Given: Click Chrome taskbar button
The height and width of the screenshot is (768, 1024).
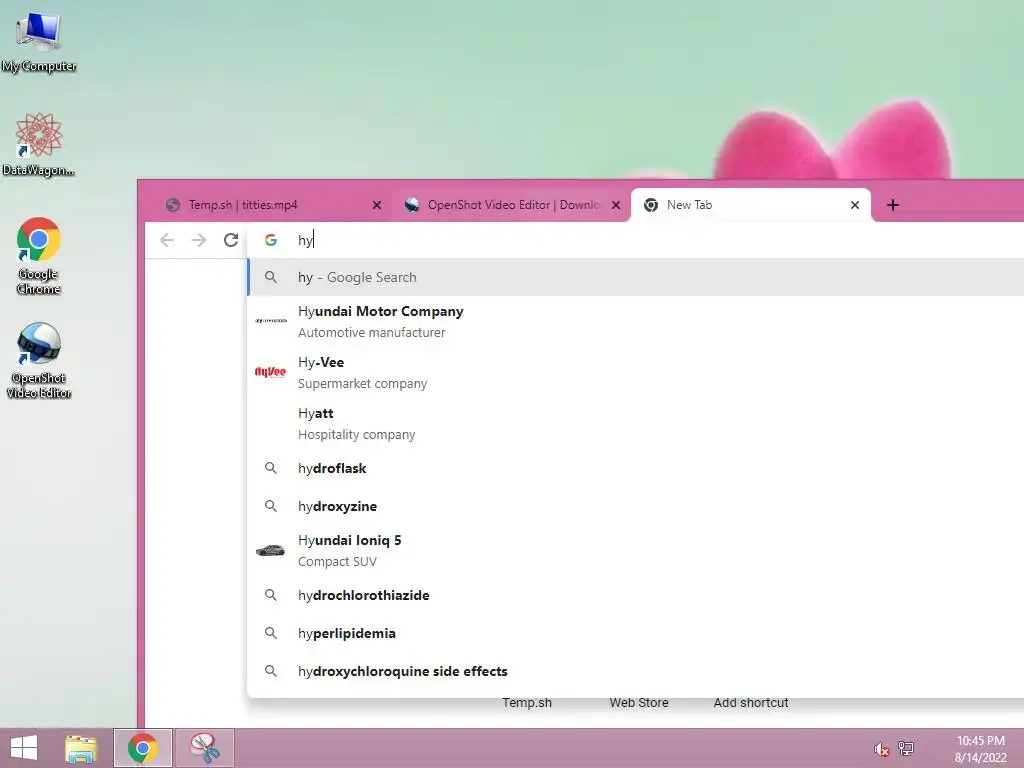Looking at the screenshot, I should (143, 748).
